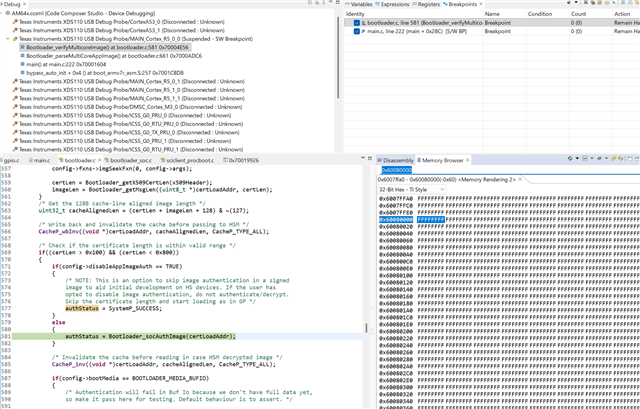Close the Memory Browser tab
Viewport: 640px width, 409px height.
coord(468,160)
